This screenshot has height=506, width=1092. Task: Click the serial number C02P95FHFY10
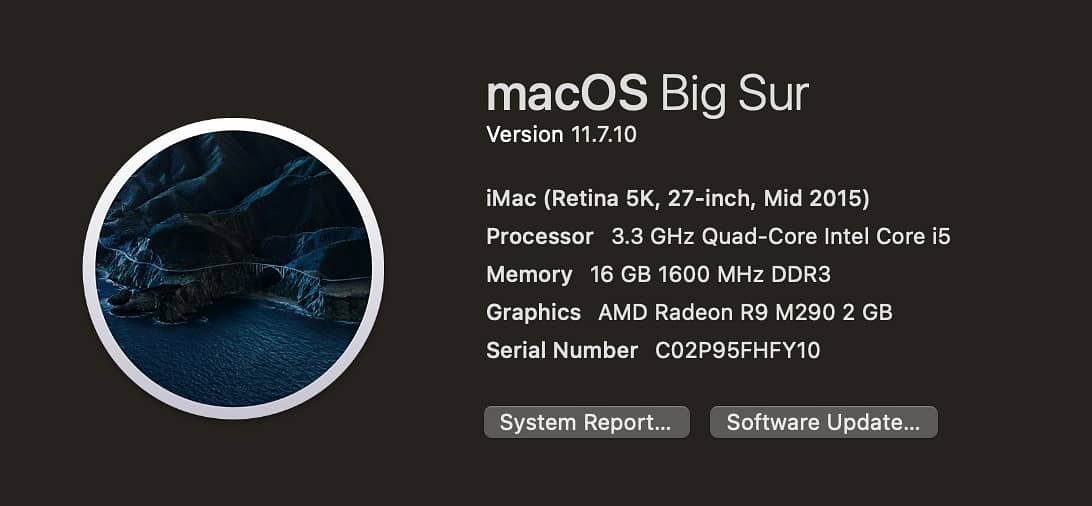[737, 350]
